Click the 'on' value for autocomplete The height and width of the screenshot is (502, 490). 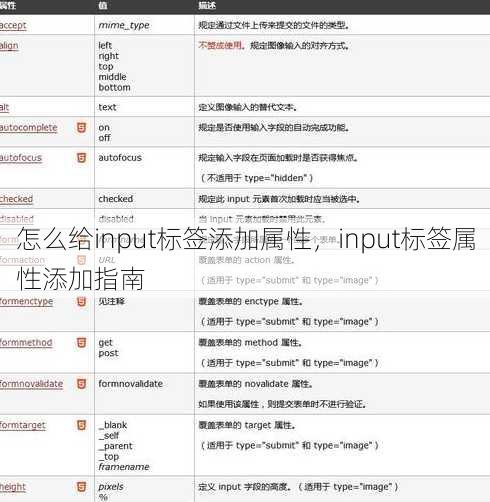point(104,128)
